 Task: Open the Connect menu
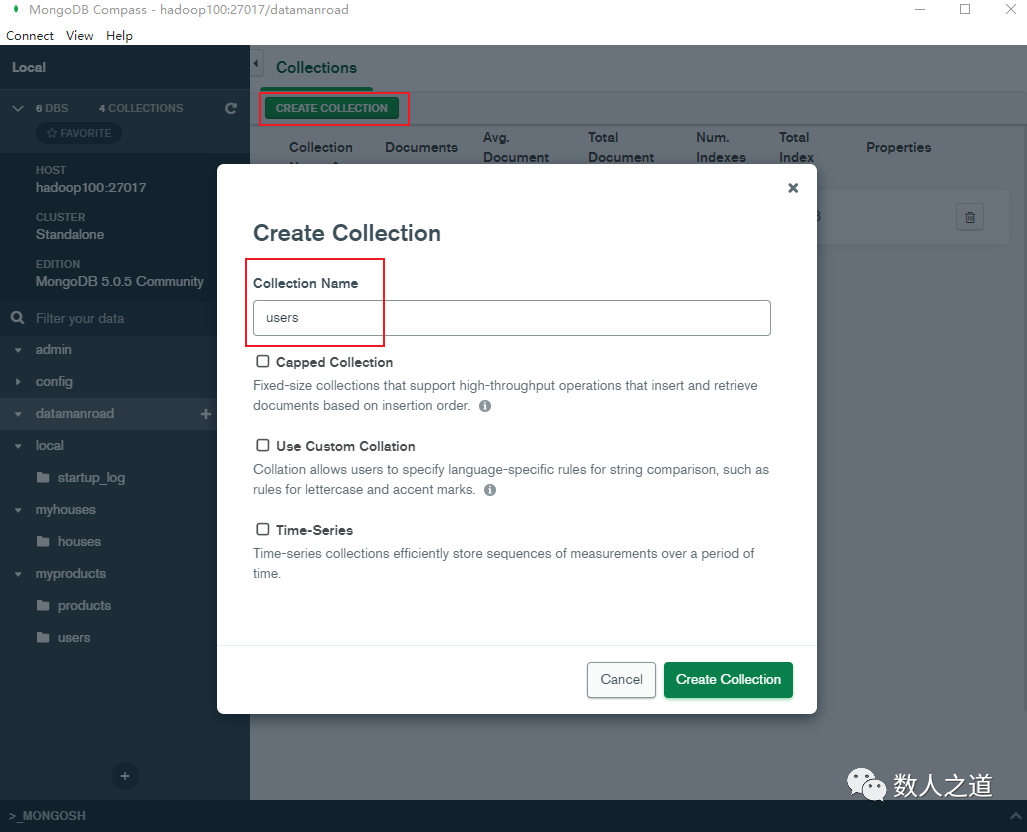[29, 35]
